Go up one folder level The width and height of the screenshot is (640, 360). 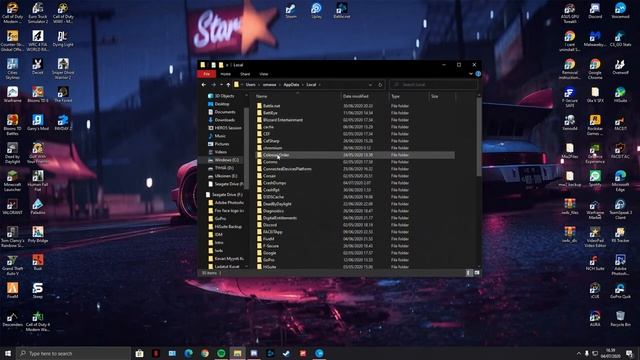228,84
